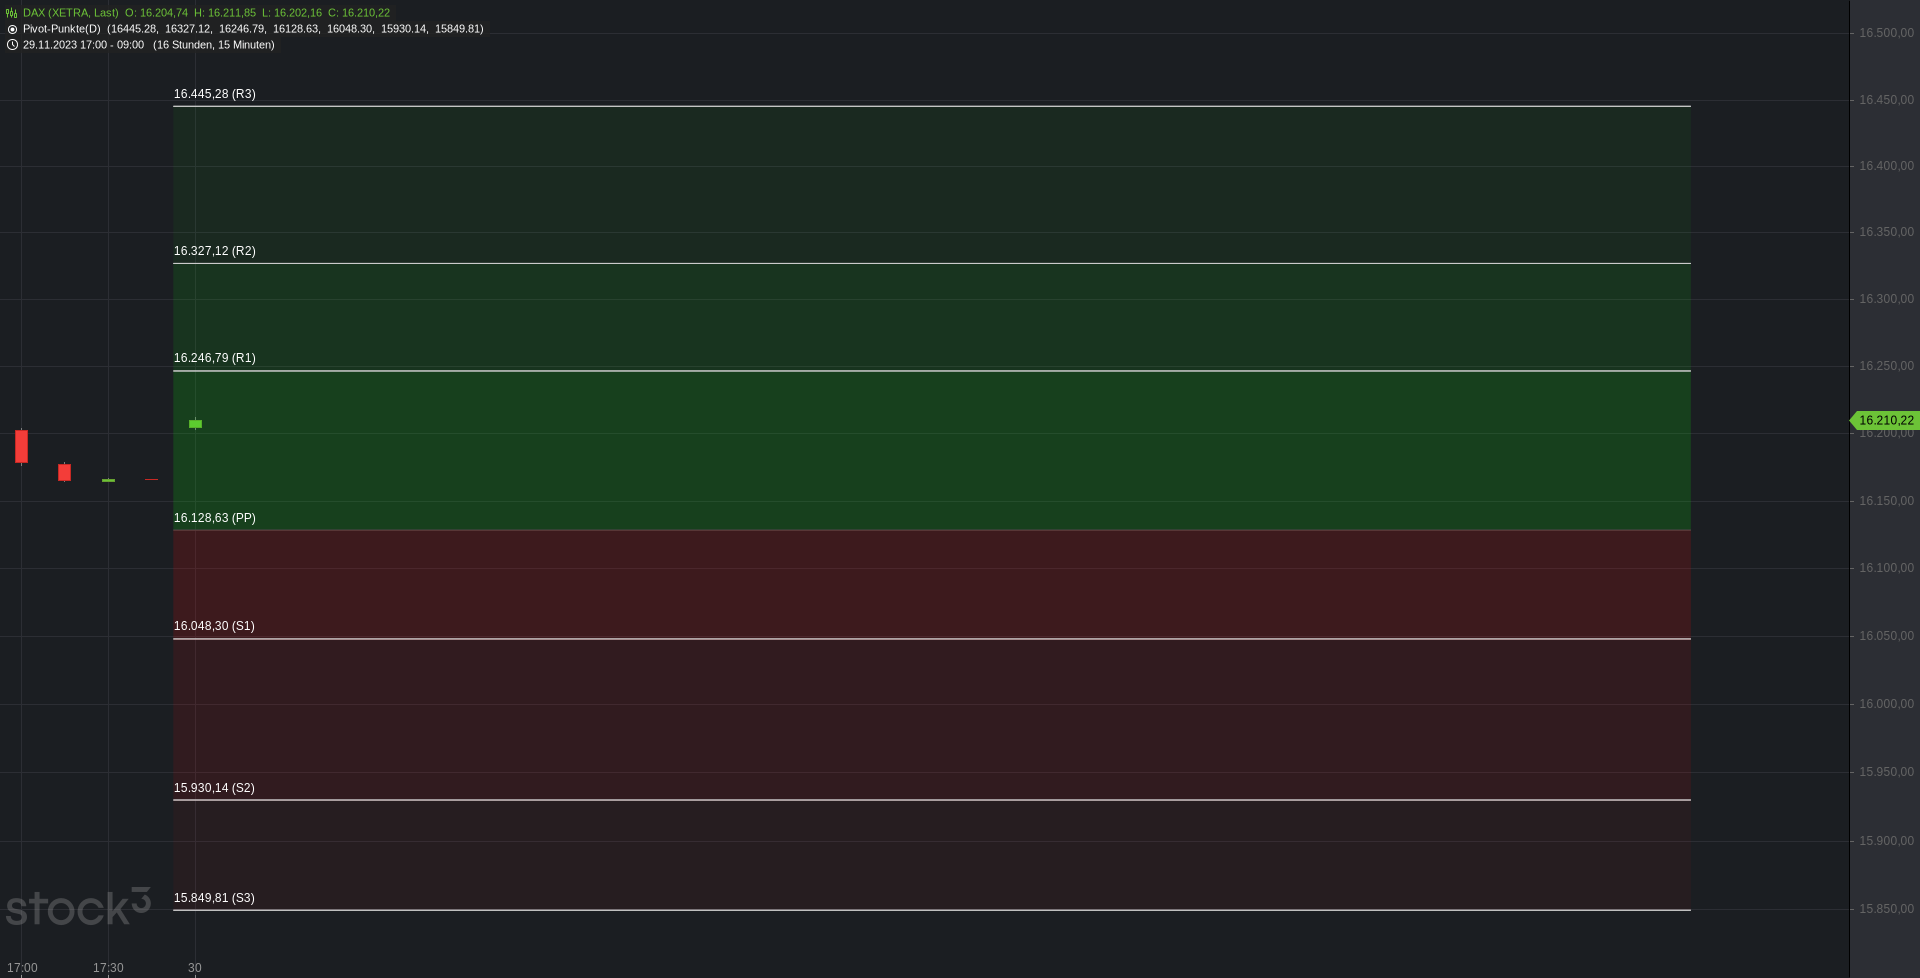This screenshot has height=978, width=1920.
Task: Select the 15.930,14 (S2) support line label
Action: click(214, 788)
